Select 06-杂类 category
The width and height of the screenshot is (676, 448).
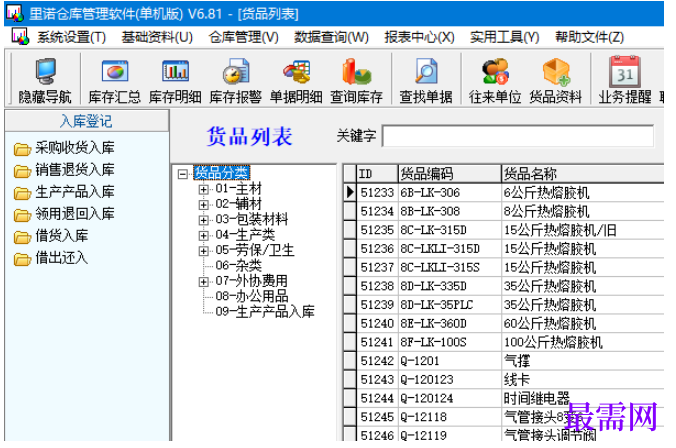pyautogui.click(x=238, y=265)
